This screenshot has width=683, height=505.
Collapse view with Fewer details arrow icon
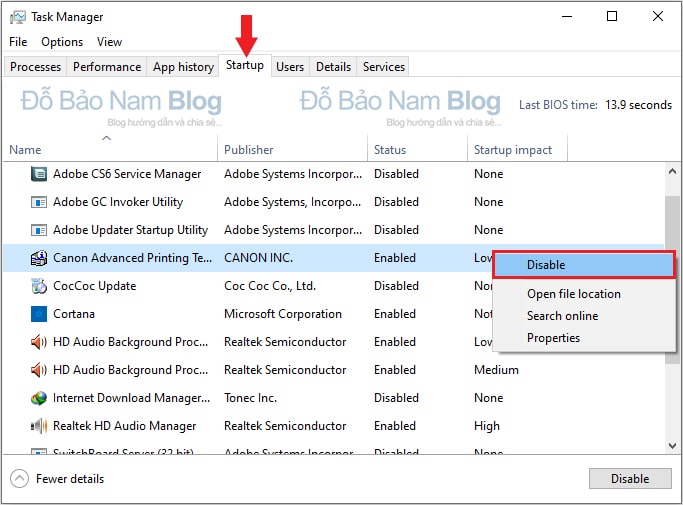click(19, 479)
